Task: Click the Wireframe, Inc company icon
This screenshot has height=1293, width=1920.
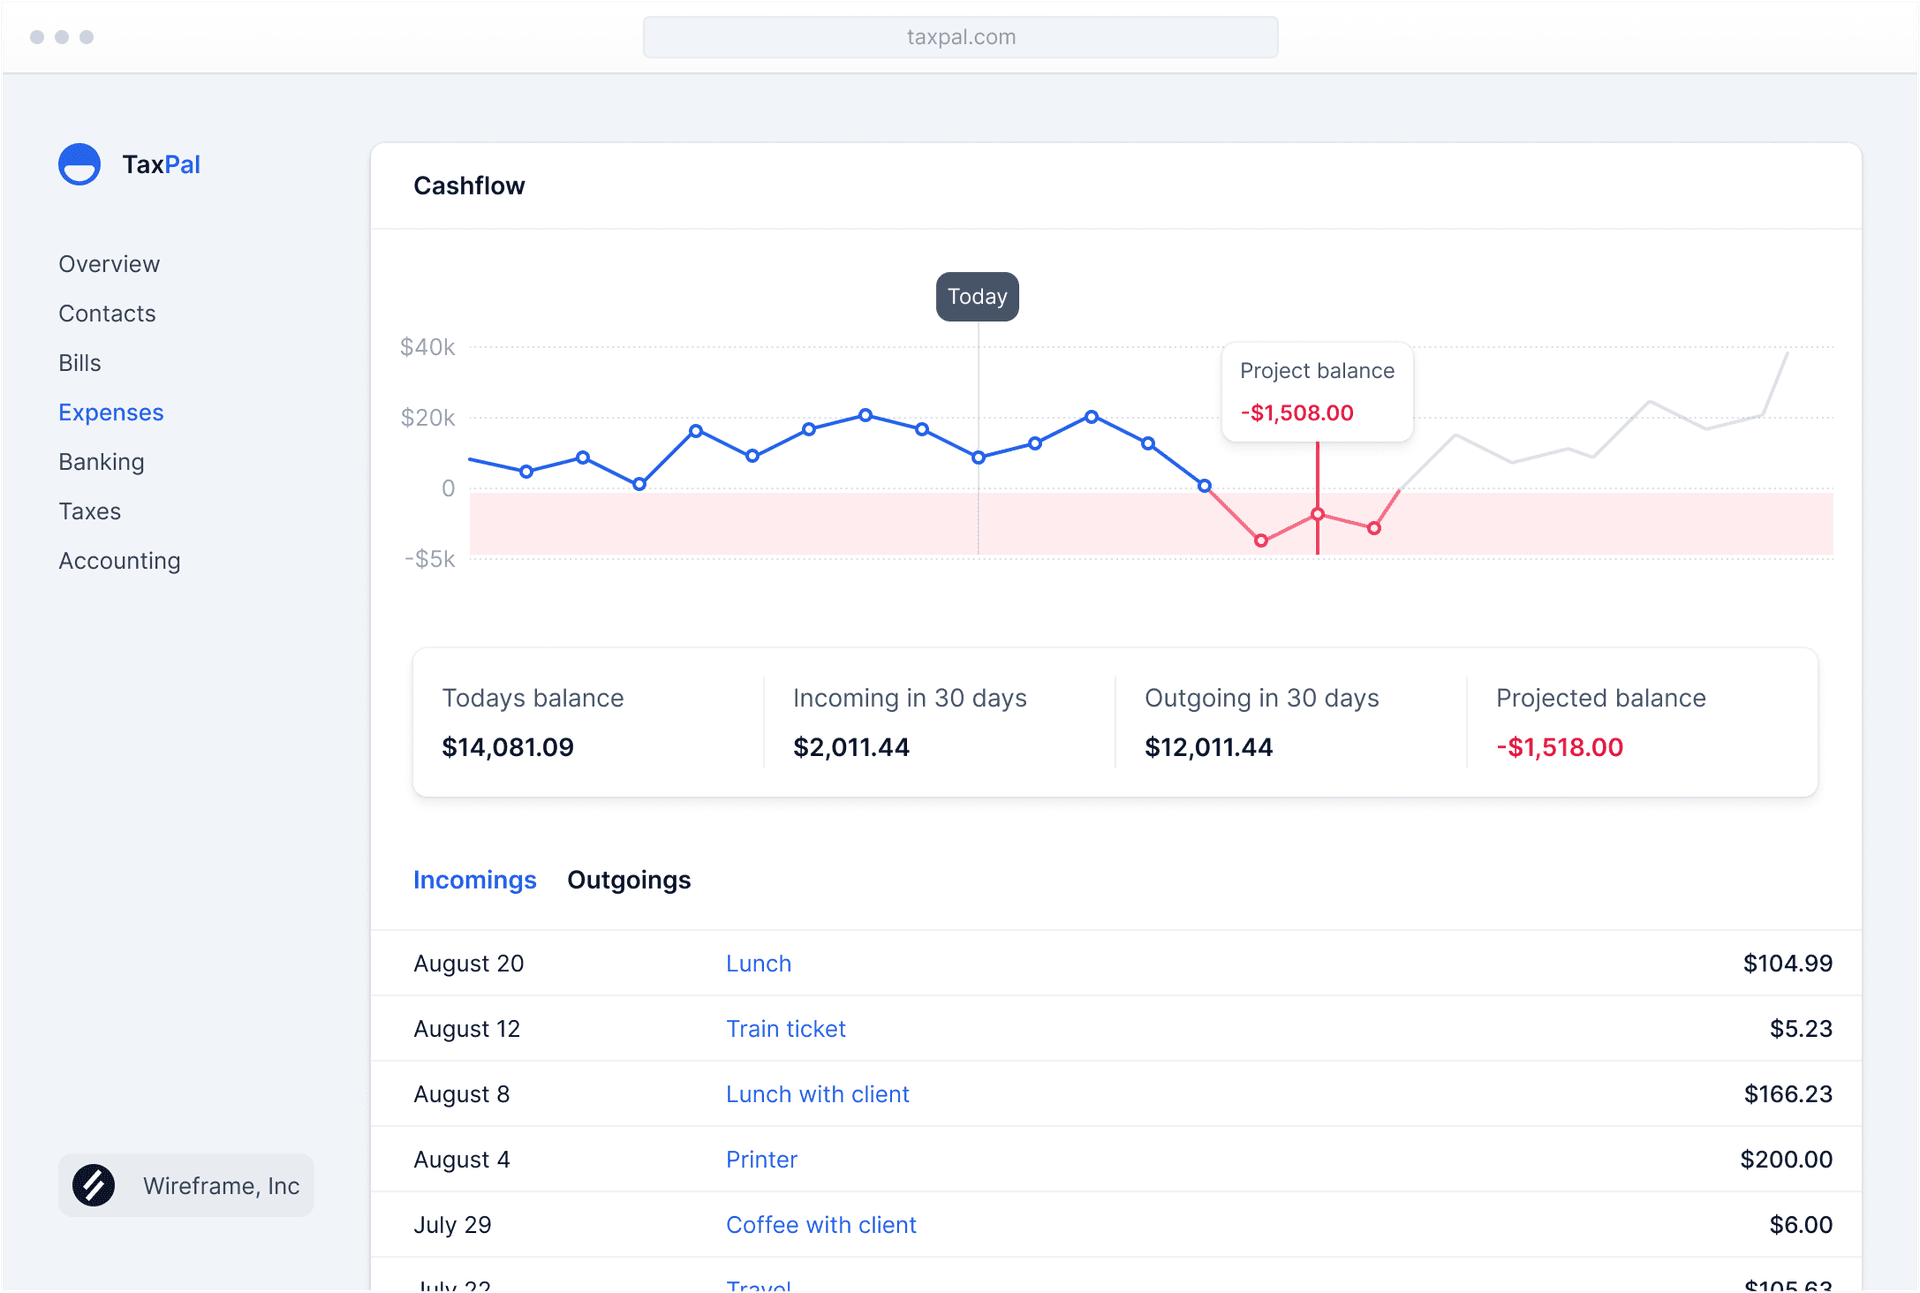Action: [x=93, y=1185]
